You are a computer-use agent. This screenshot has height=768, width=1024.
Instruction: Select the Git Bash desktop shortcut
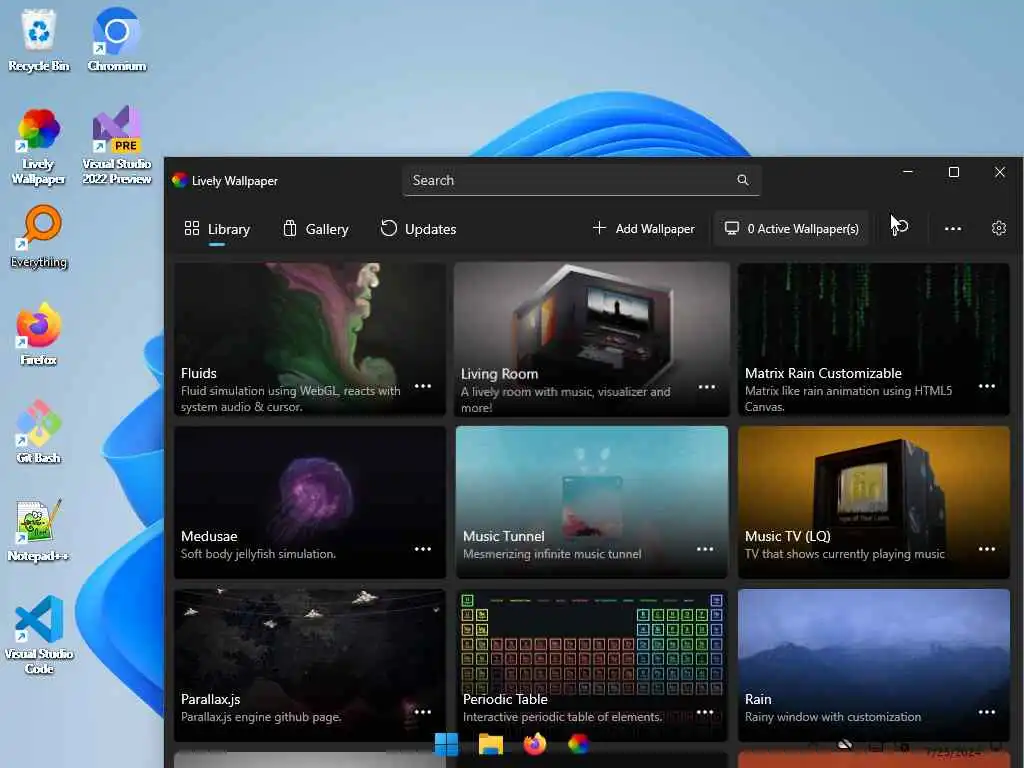(x=39, y=432)
